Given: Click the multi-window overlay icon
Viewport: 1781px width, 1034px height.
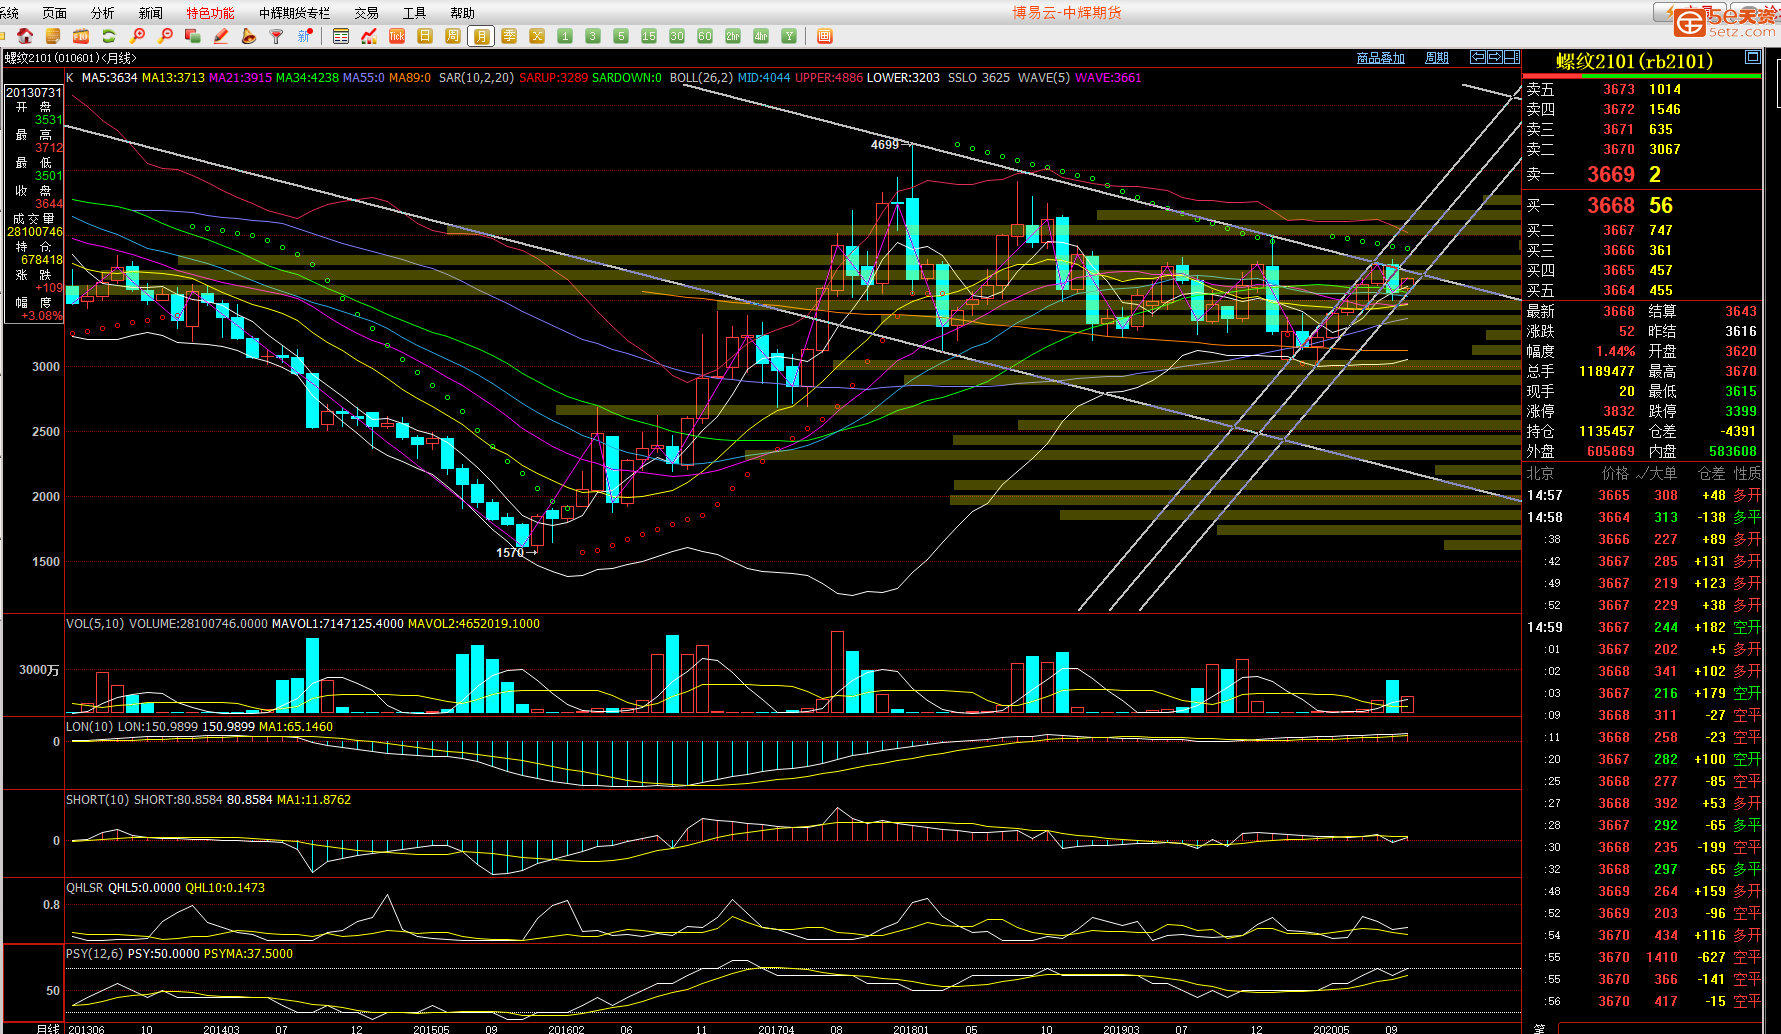Looking at the screenshot, I should click(193, 36).
